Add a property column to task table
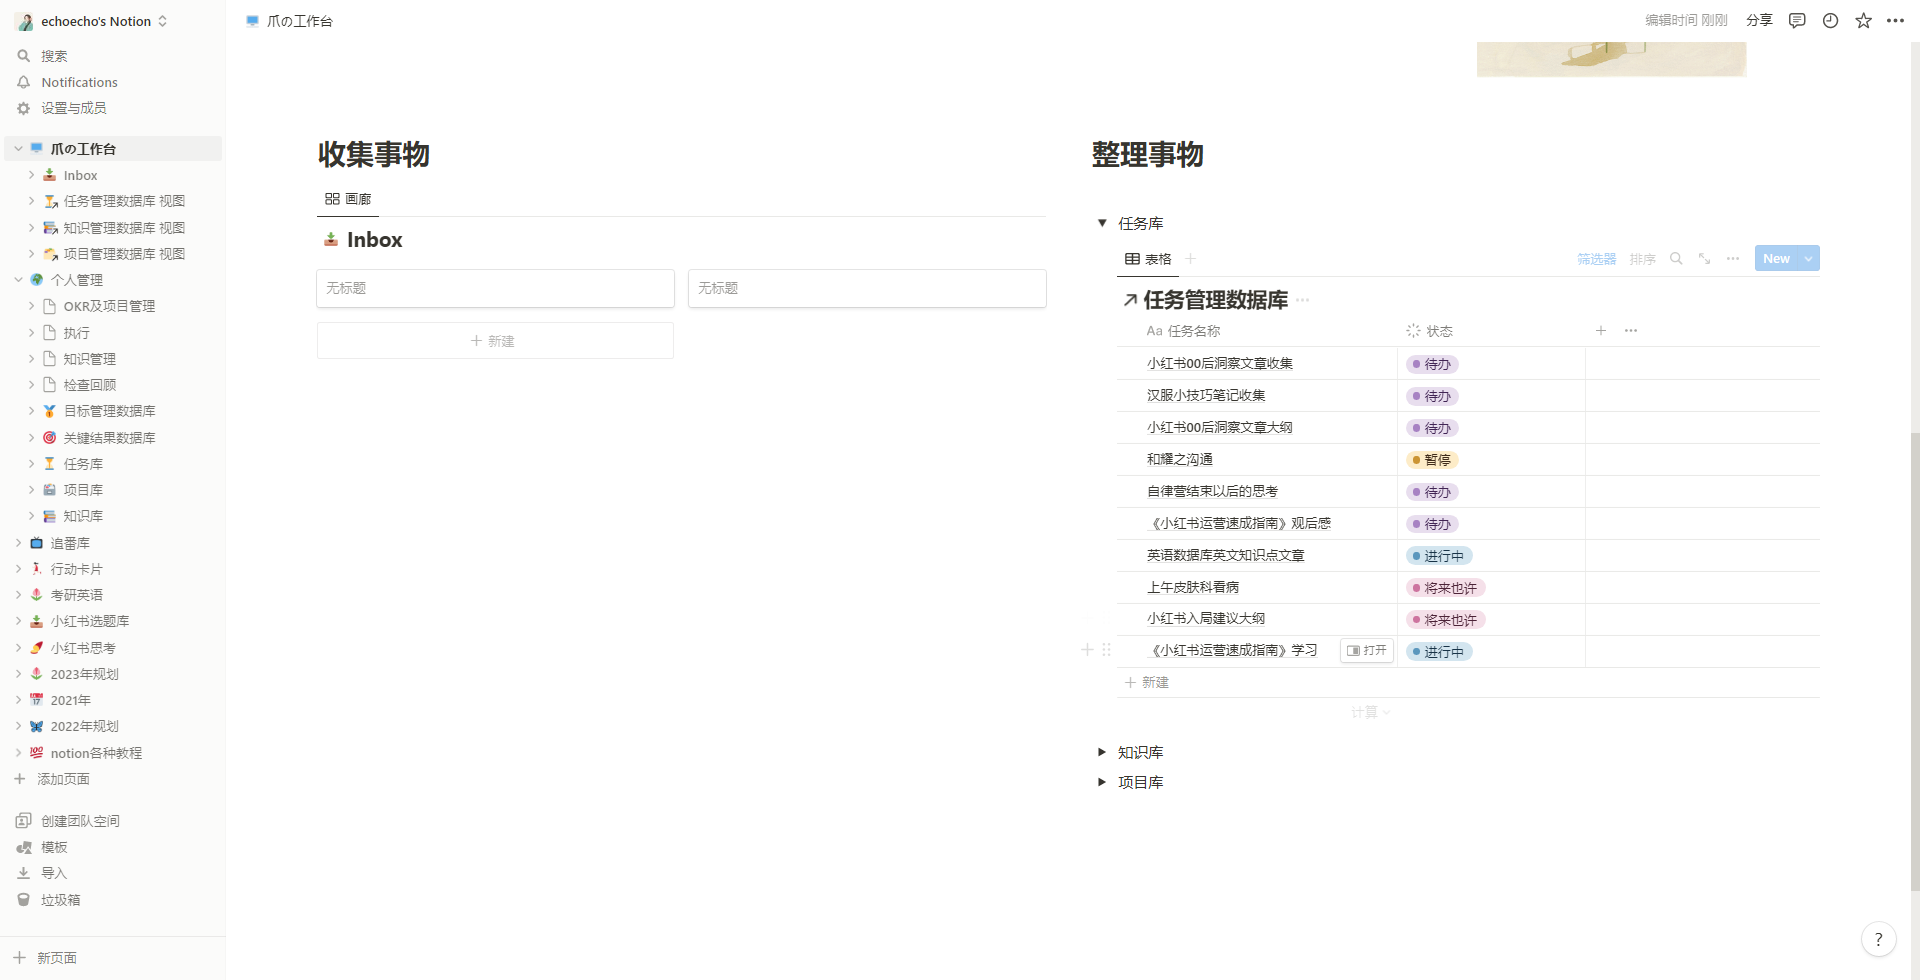1920x980 pixels. (x=1600, y=331)
